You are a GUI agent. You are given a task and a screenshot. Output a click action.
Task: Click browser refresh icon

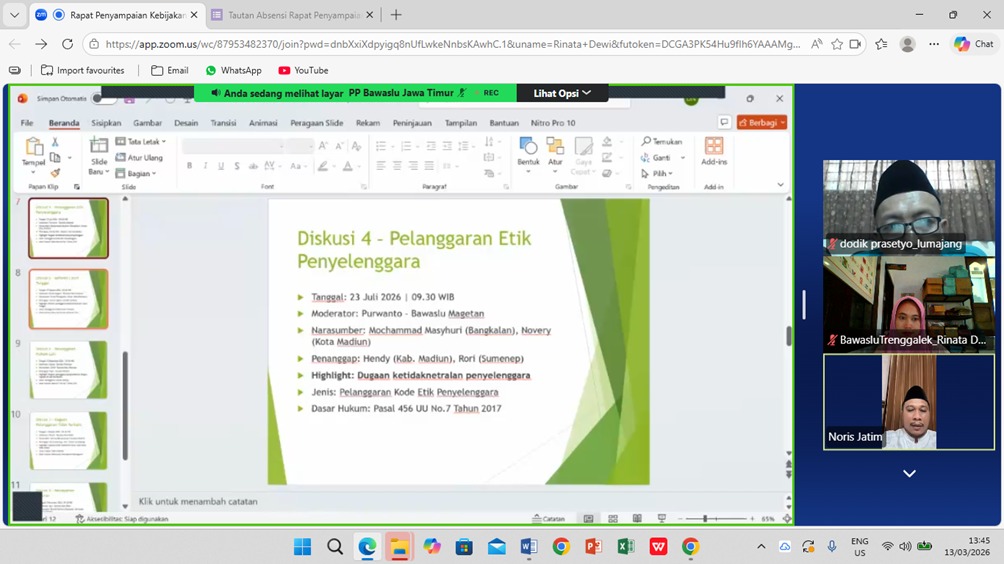coord(67,44)
